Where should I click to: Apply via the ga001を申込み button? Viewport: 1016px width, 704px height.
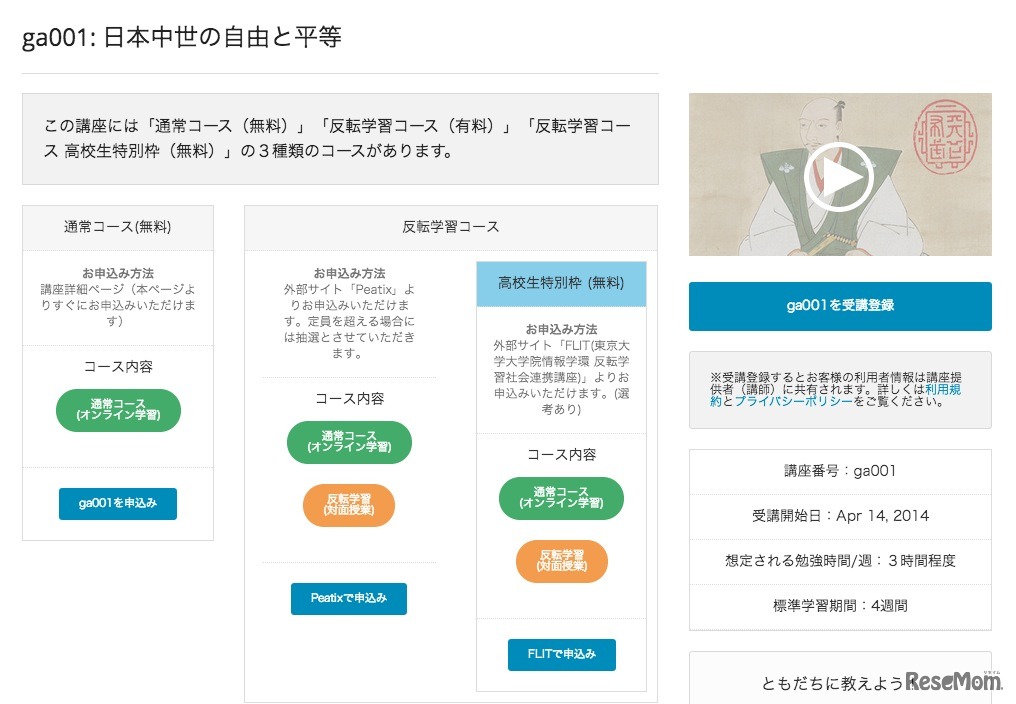tap(117, 504)
